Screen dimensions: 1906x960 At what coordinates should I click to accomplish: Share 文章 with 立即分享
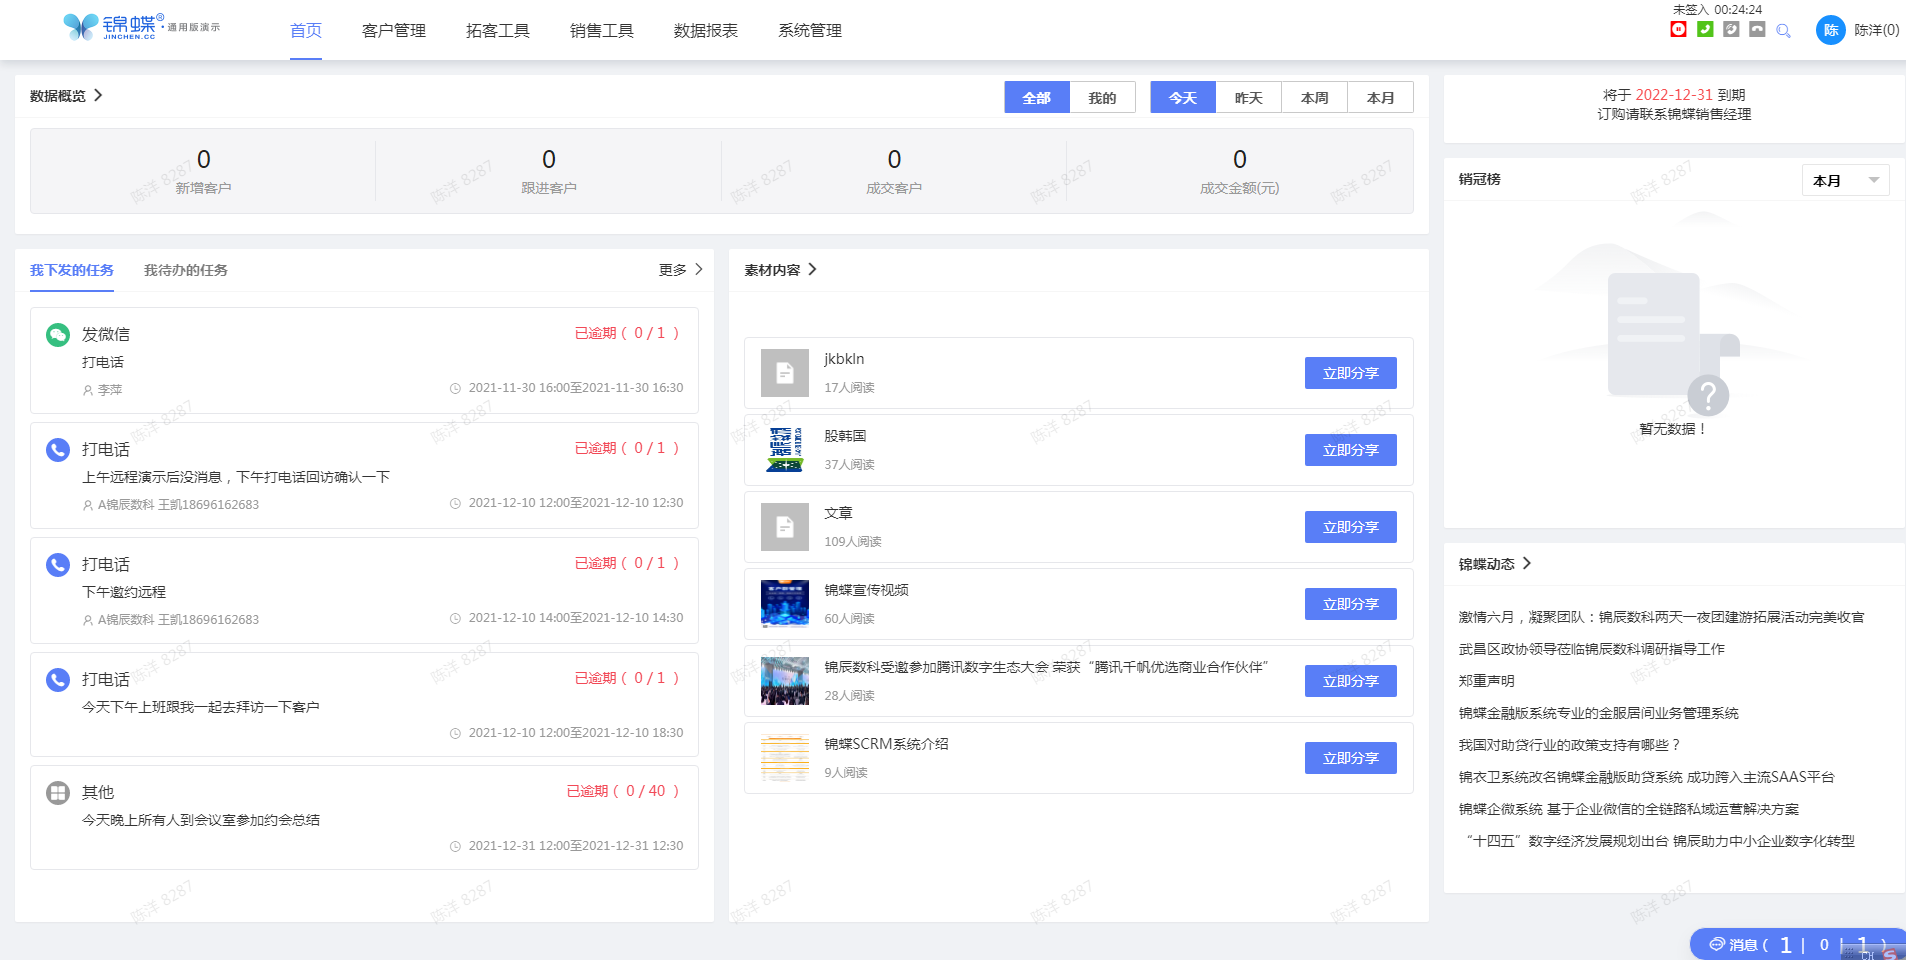click(x=1351, y=527)
